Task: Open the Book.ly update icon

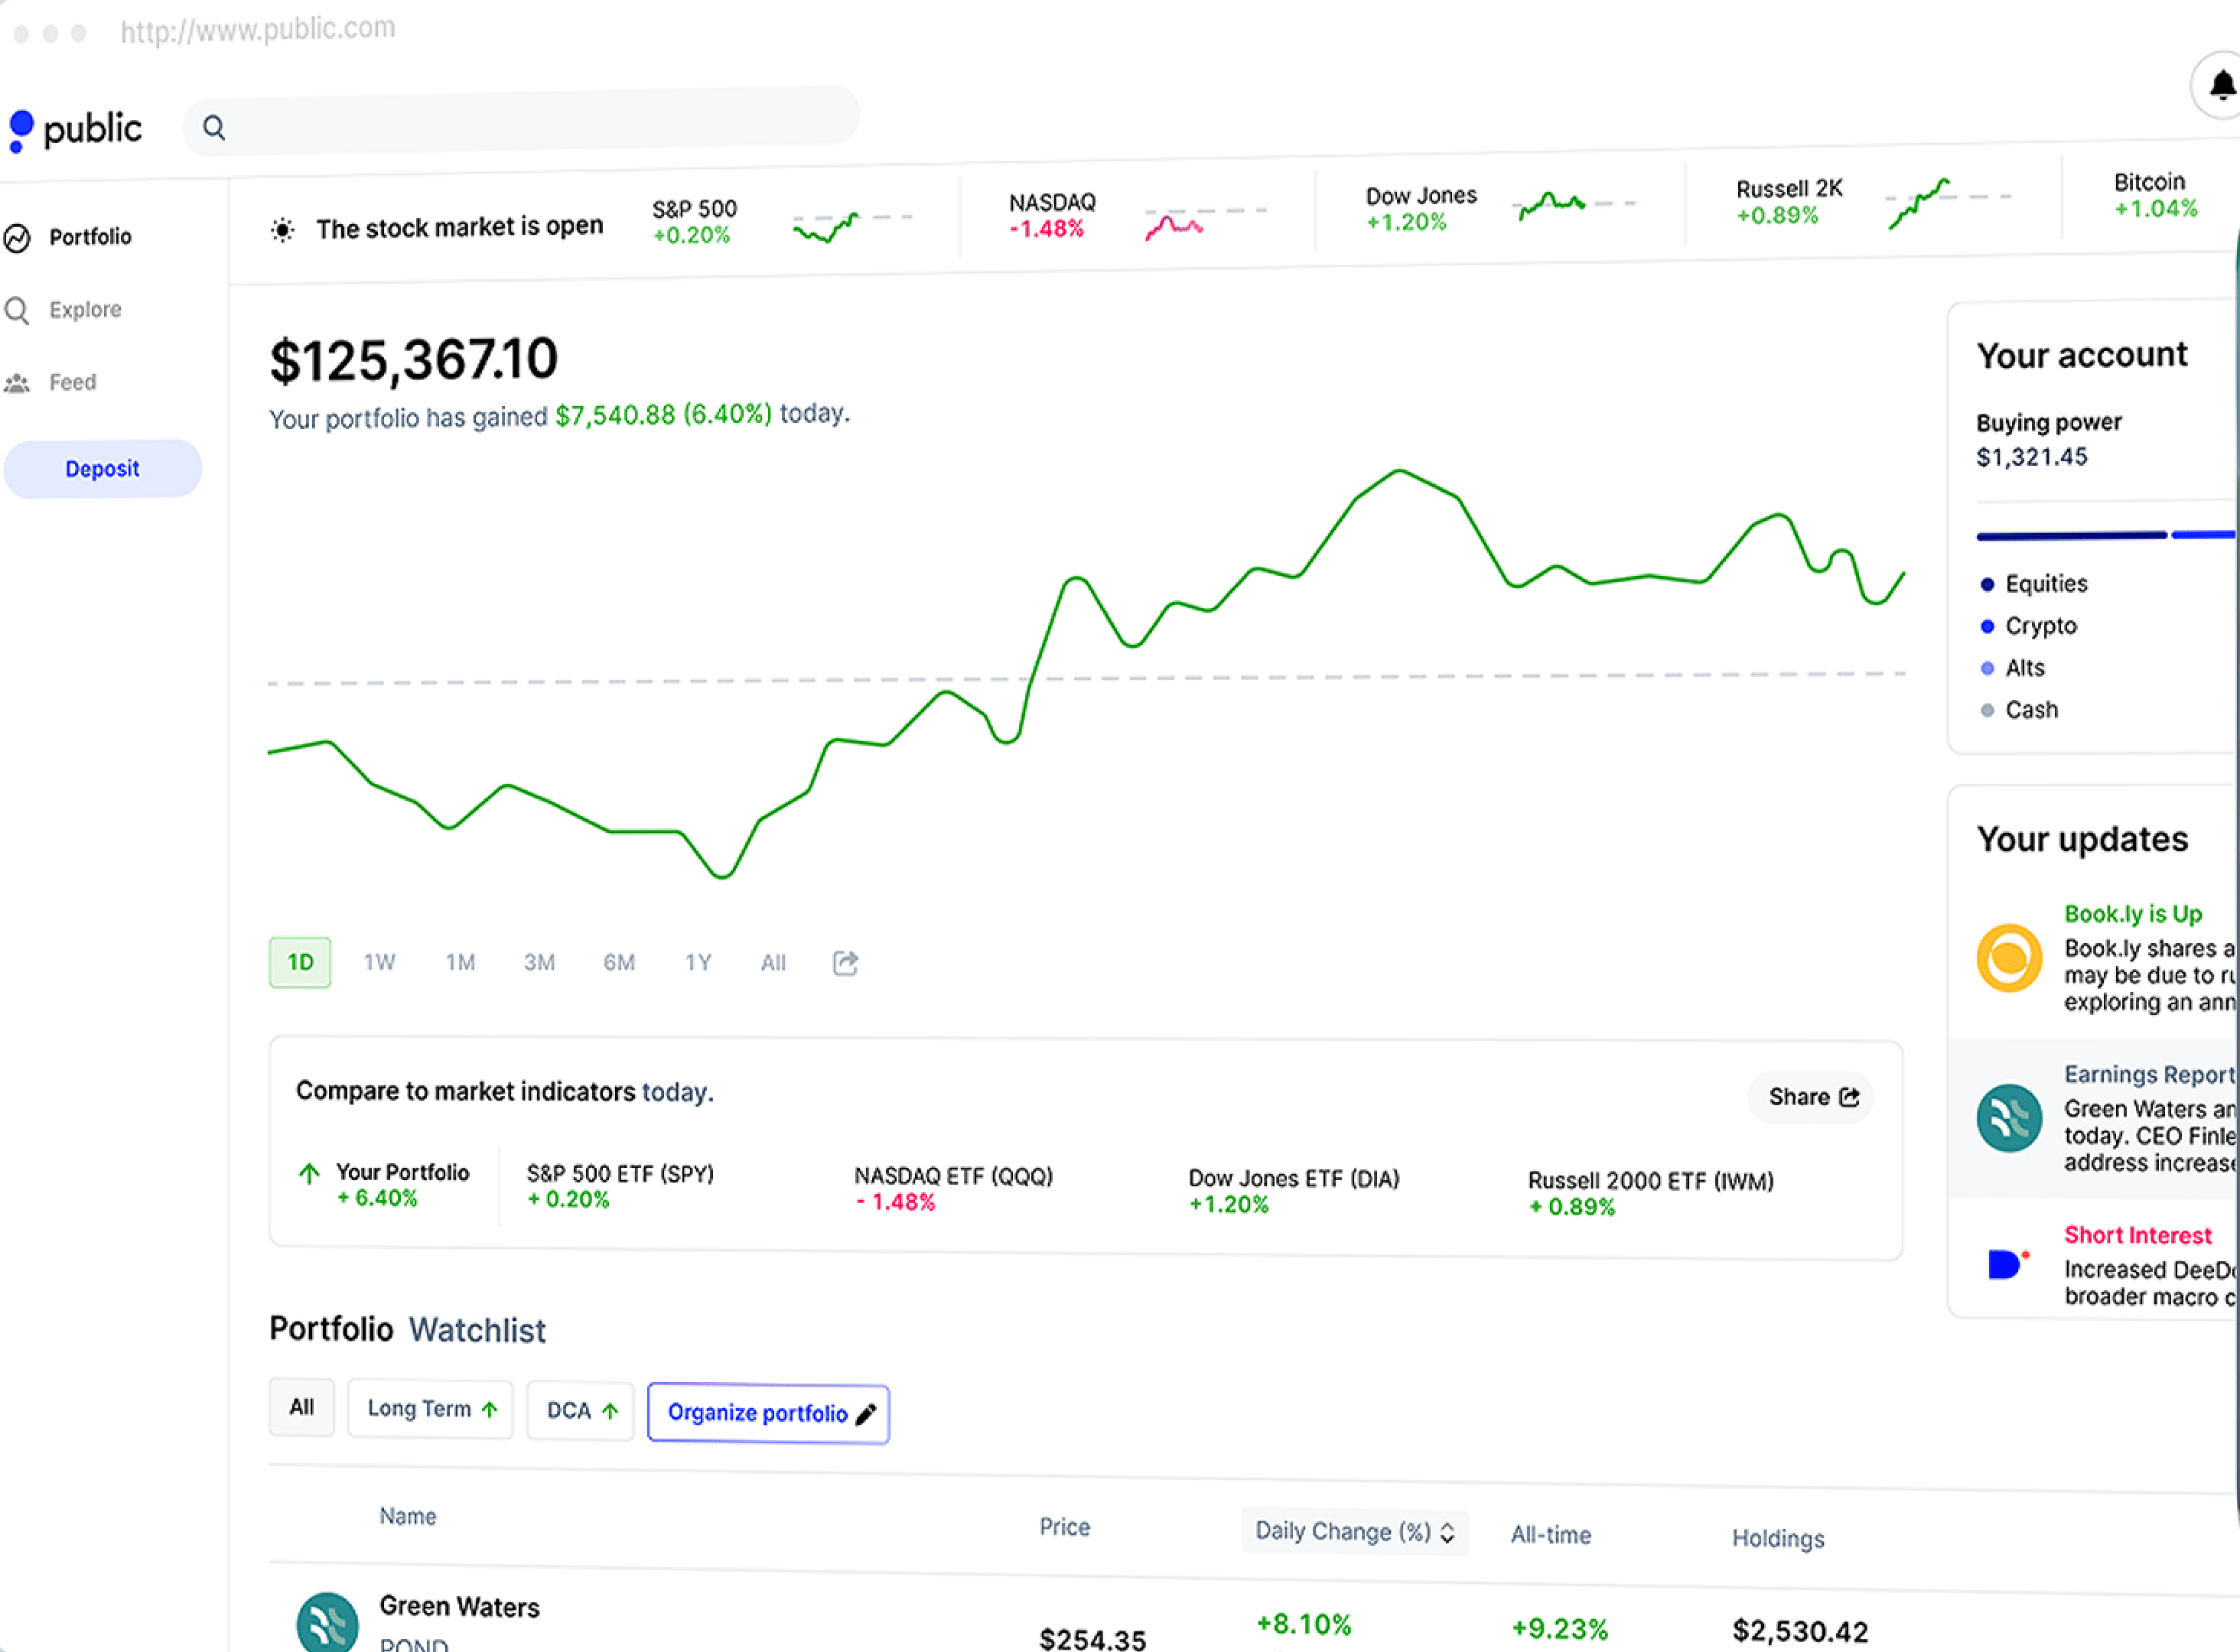Action: pos(2008,958)
